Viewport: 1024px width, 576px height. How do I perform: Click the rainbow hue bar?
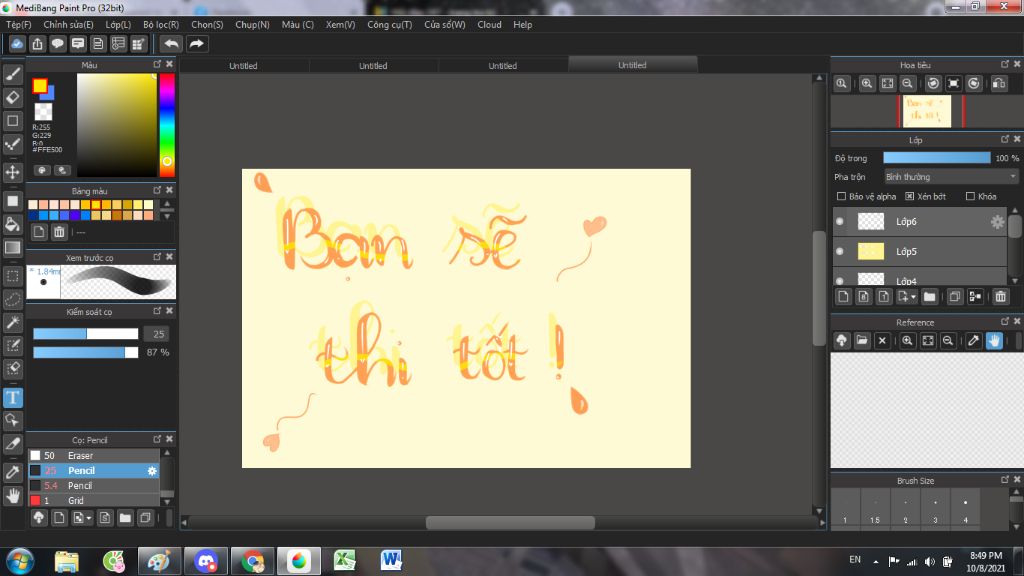167,125
